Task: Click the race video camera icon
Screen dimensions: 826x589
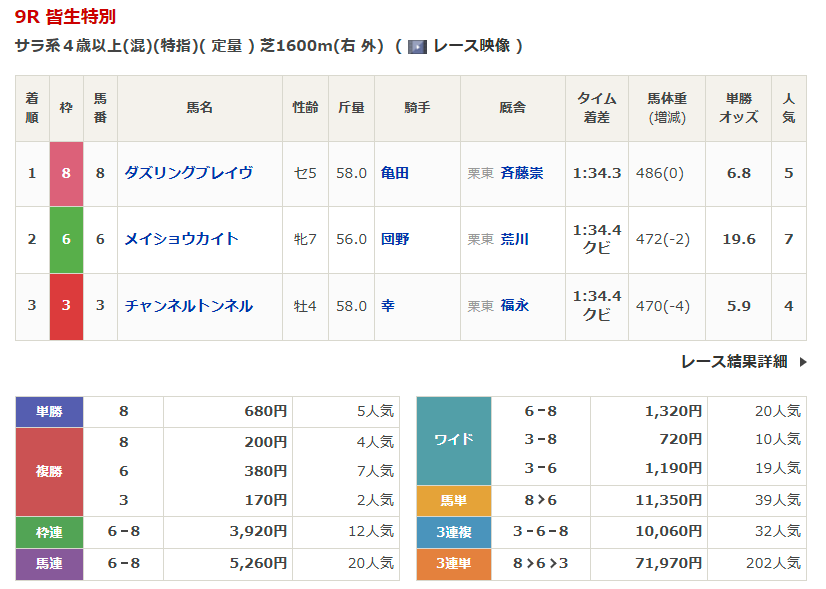Action: click(417, 46)
